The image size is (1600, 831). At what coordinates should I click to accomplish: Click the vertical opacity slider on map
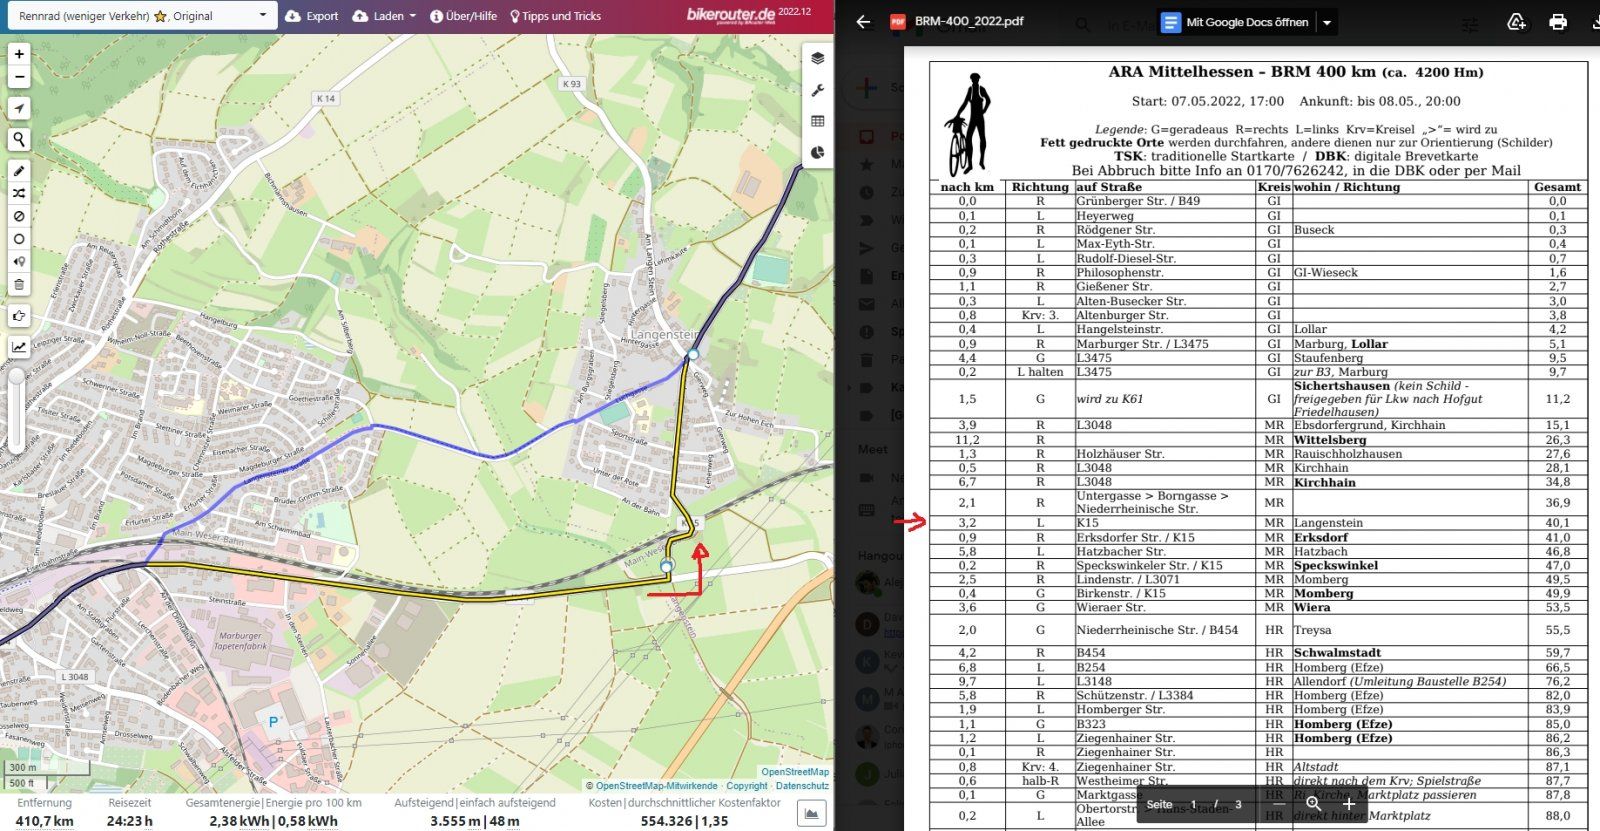(16, 410)
